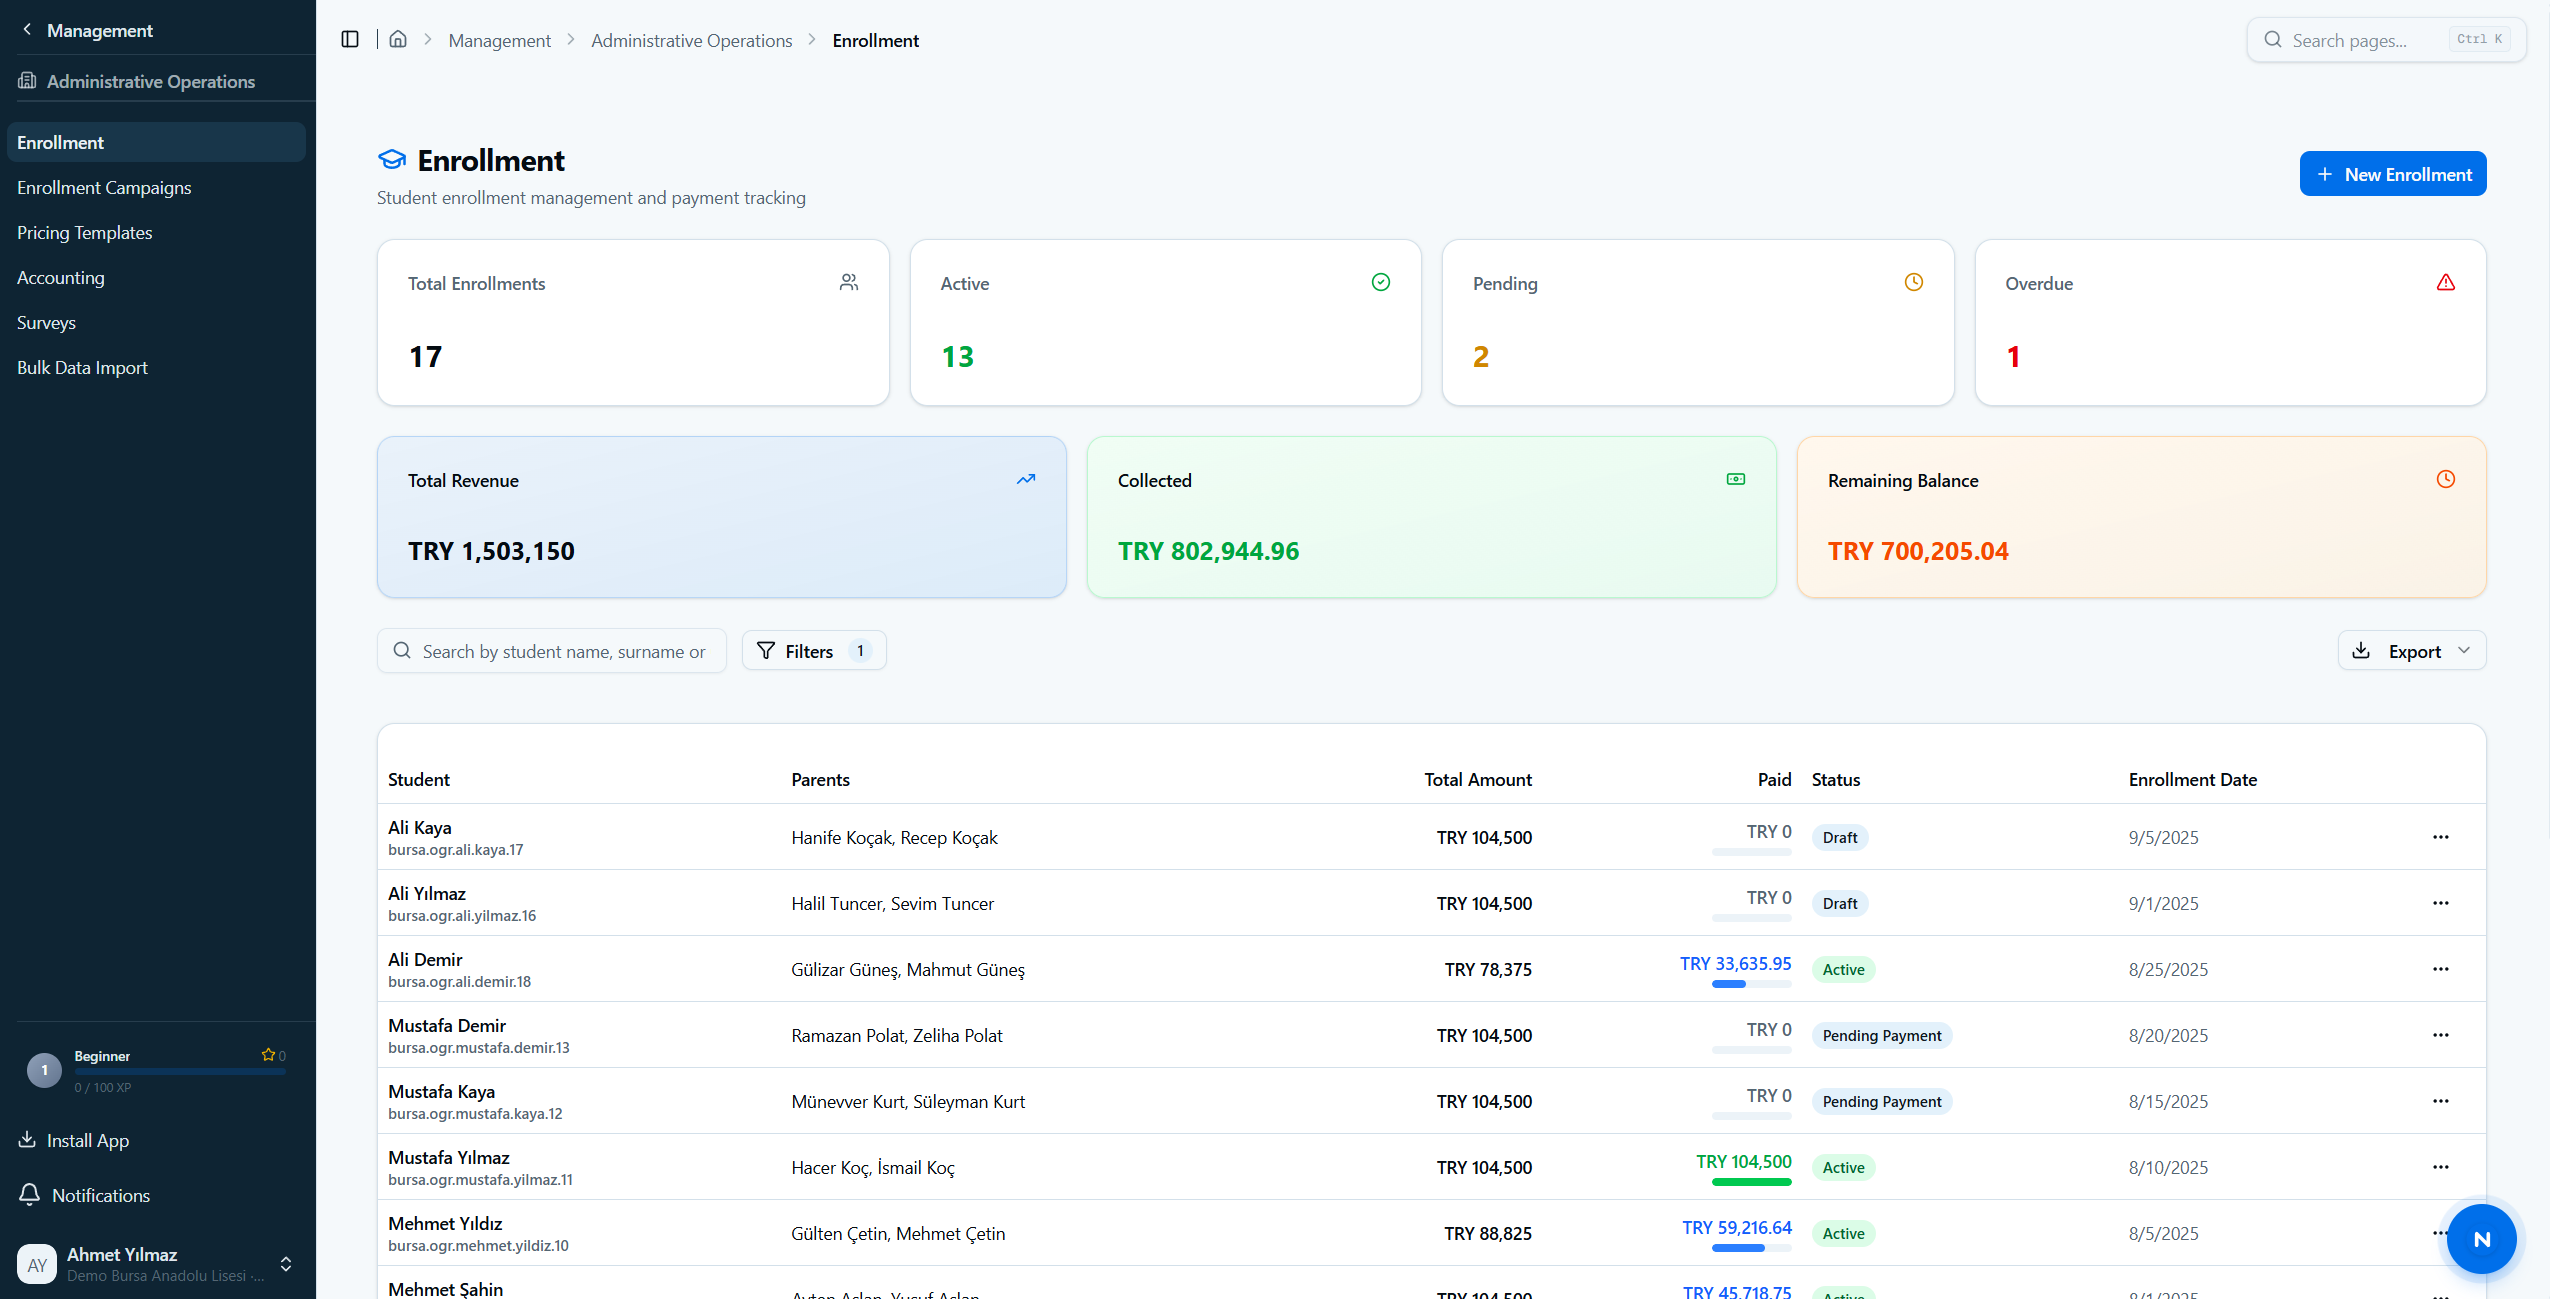Click the Total Amount column header
This screenshot has width=2550, height=1299.
[1477, 779]
